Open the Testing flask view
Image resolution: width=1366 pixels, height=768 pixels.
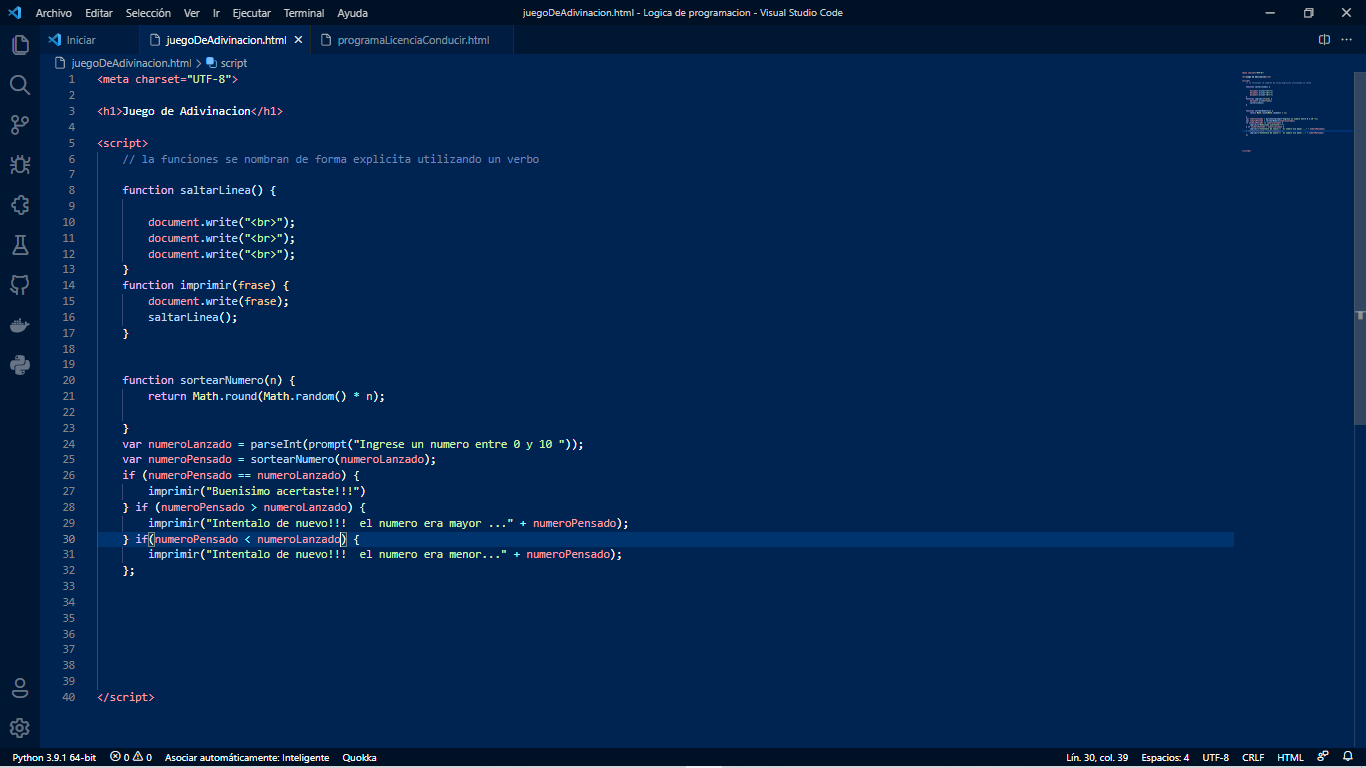pos(20,244)
